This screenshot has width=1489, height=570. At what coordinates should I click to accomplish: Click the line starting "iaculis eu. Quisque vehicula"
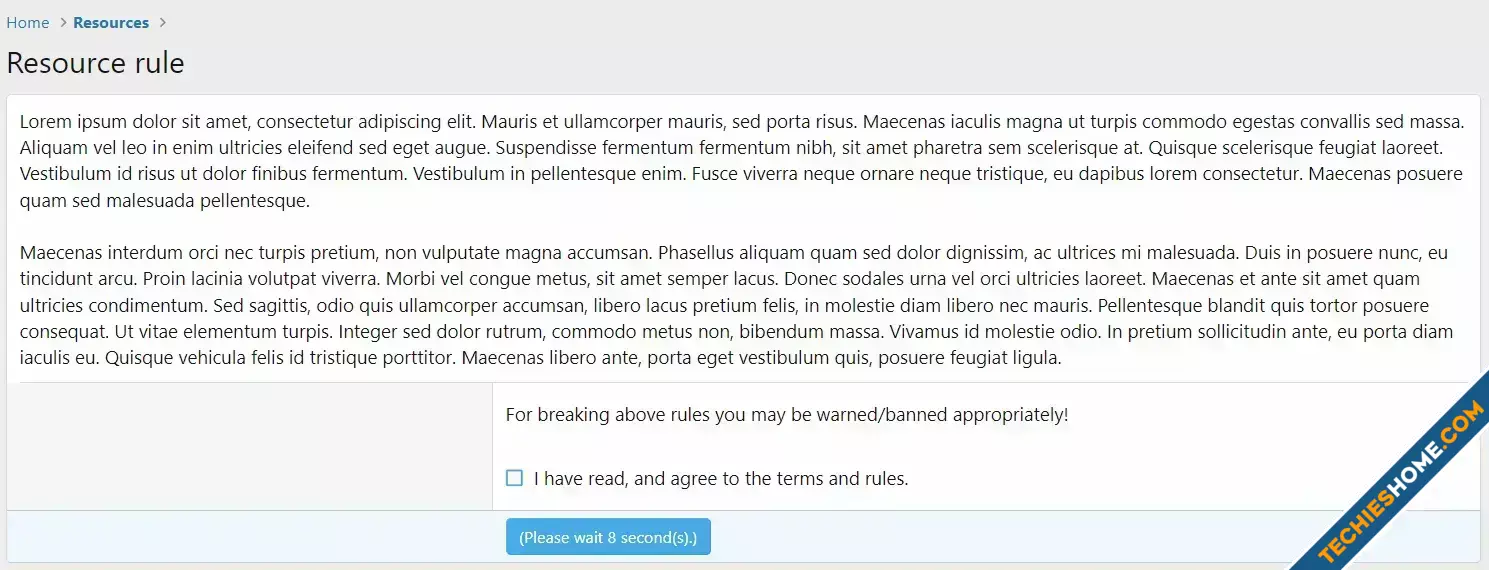(541, 358)
